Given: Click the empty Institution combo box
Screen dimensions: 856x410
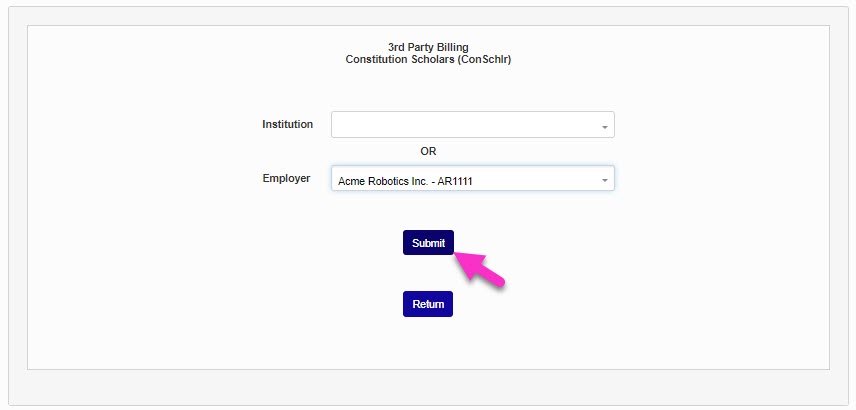Looking at the screenshot, I should pos(465,125).
